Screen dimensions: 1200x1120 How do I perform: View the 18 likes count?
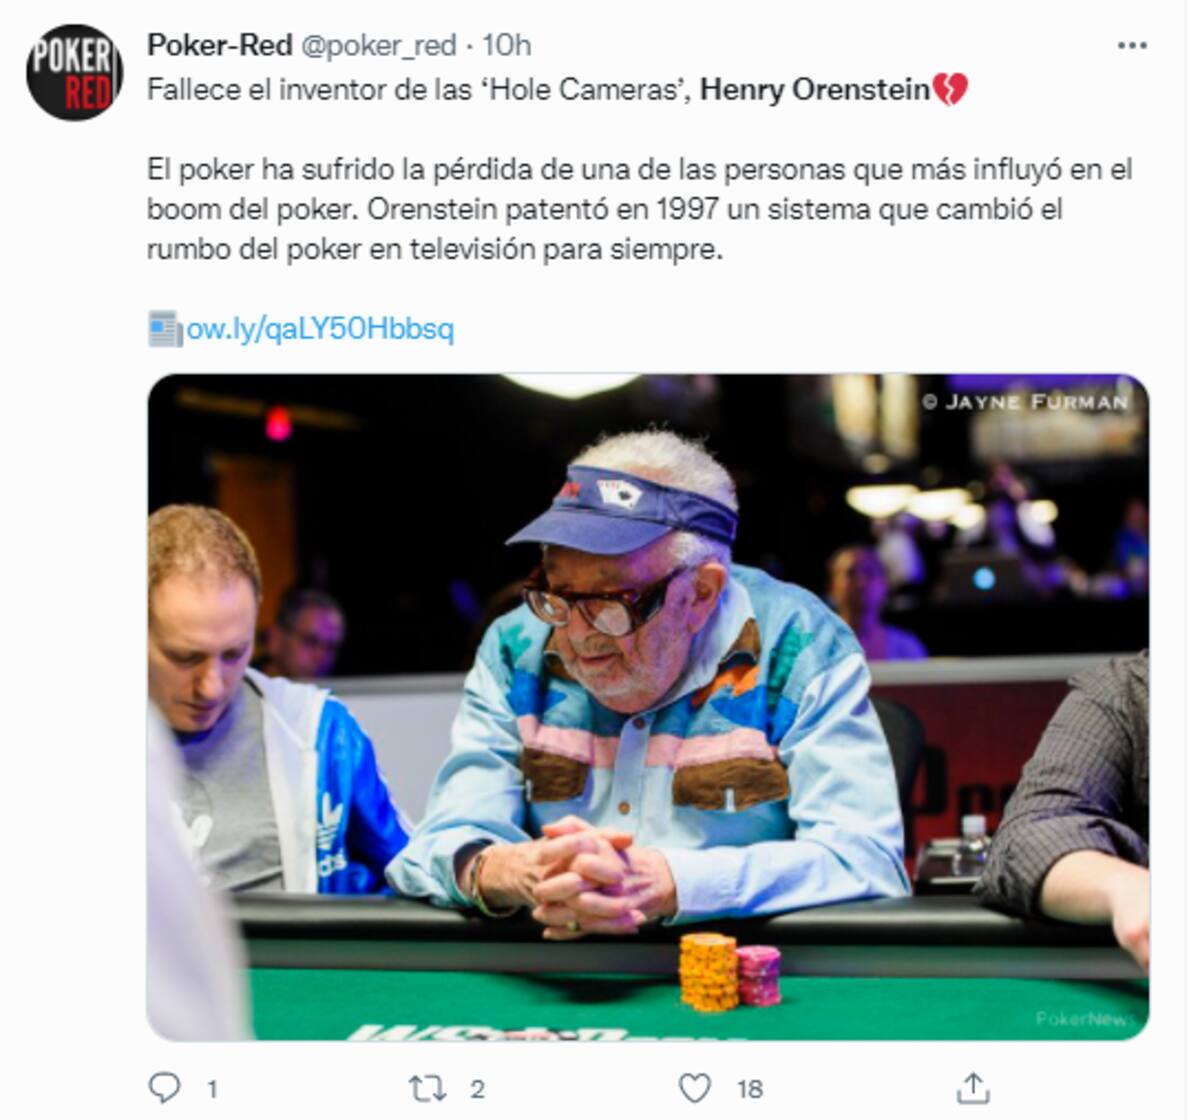pos(749,1089)
